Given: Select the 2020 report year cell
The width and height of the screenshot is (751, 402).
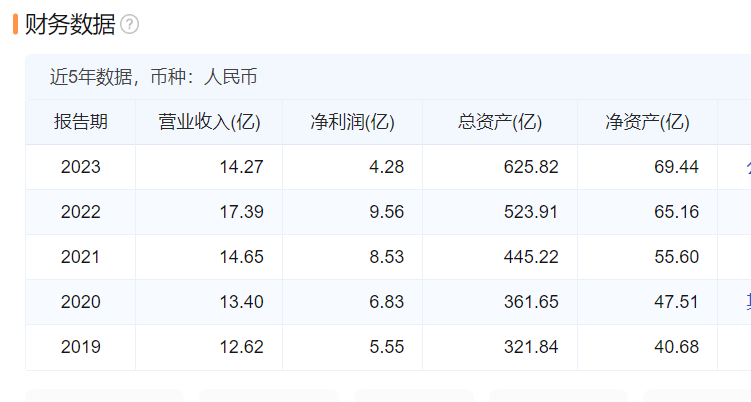Looking at the screenshot, I should (x=80, y=302).
